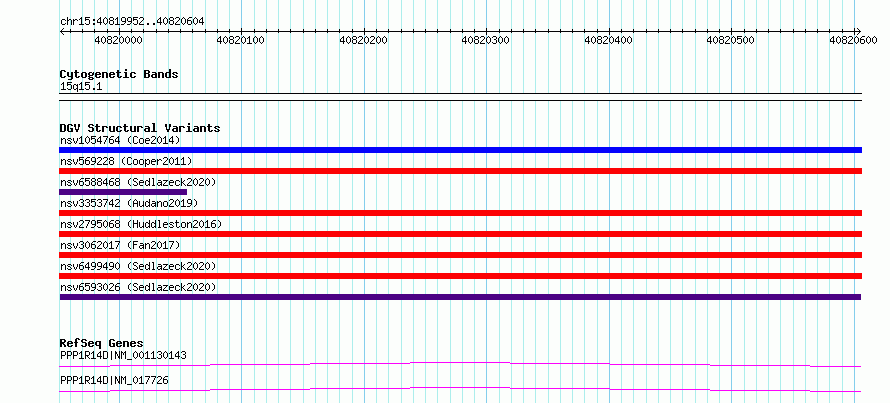
Task: Click the nsv3062017 (Fan2017) label
Action: pyautogui.click(x=120, y=245)
